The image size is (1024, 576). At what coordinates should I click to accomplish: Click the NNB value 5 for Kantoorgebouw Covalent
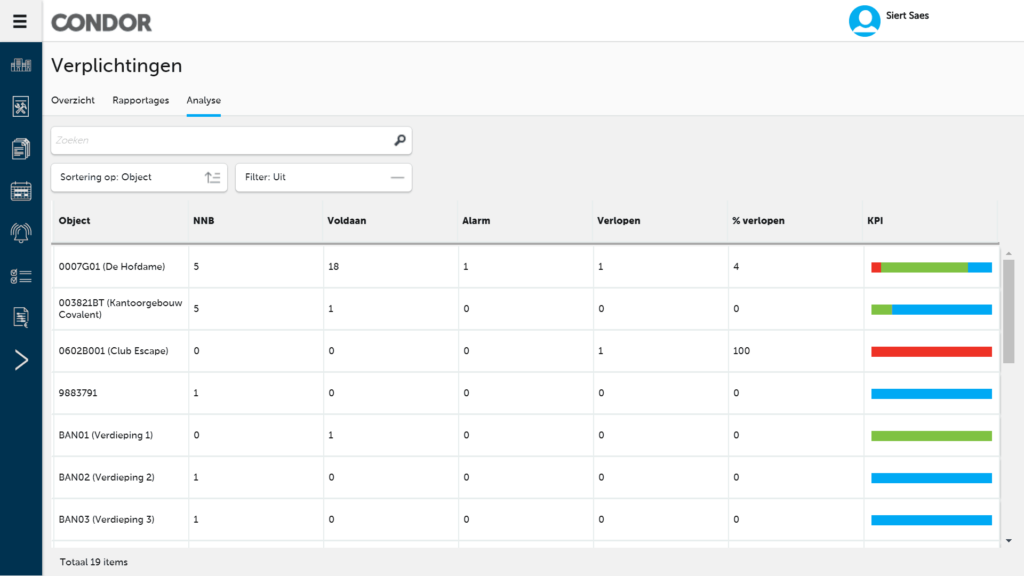(x=196, y=309)
